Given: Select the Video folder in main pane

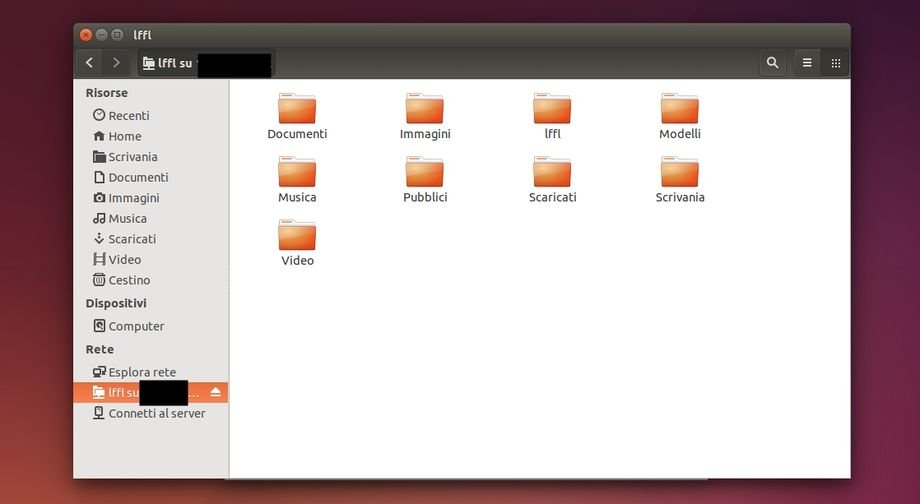Looking at the screenshot, I should click(297, 236).
